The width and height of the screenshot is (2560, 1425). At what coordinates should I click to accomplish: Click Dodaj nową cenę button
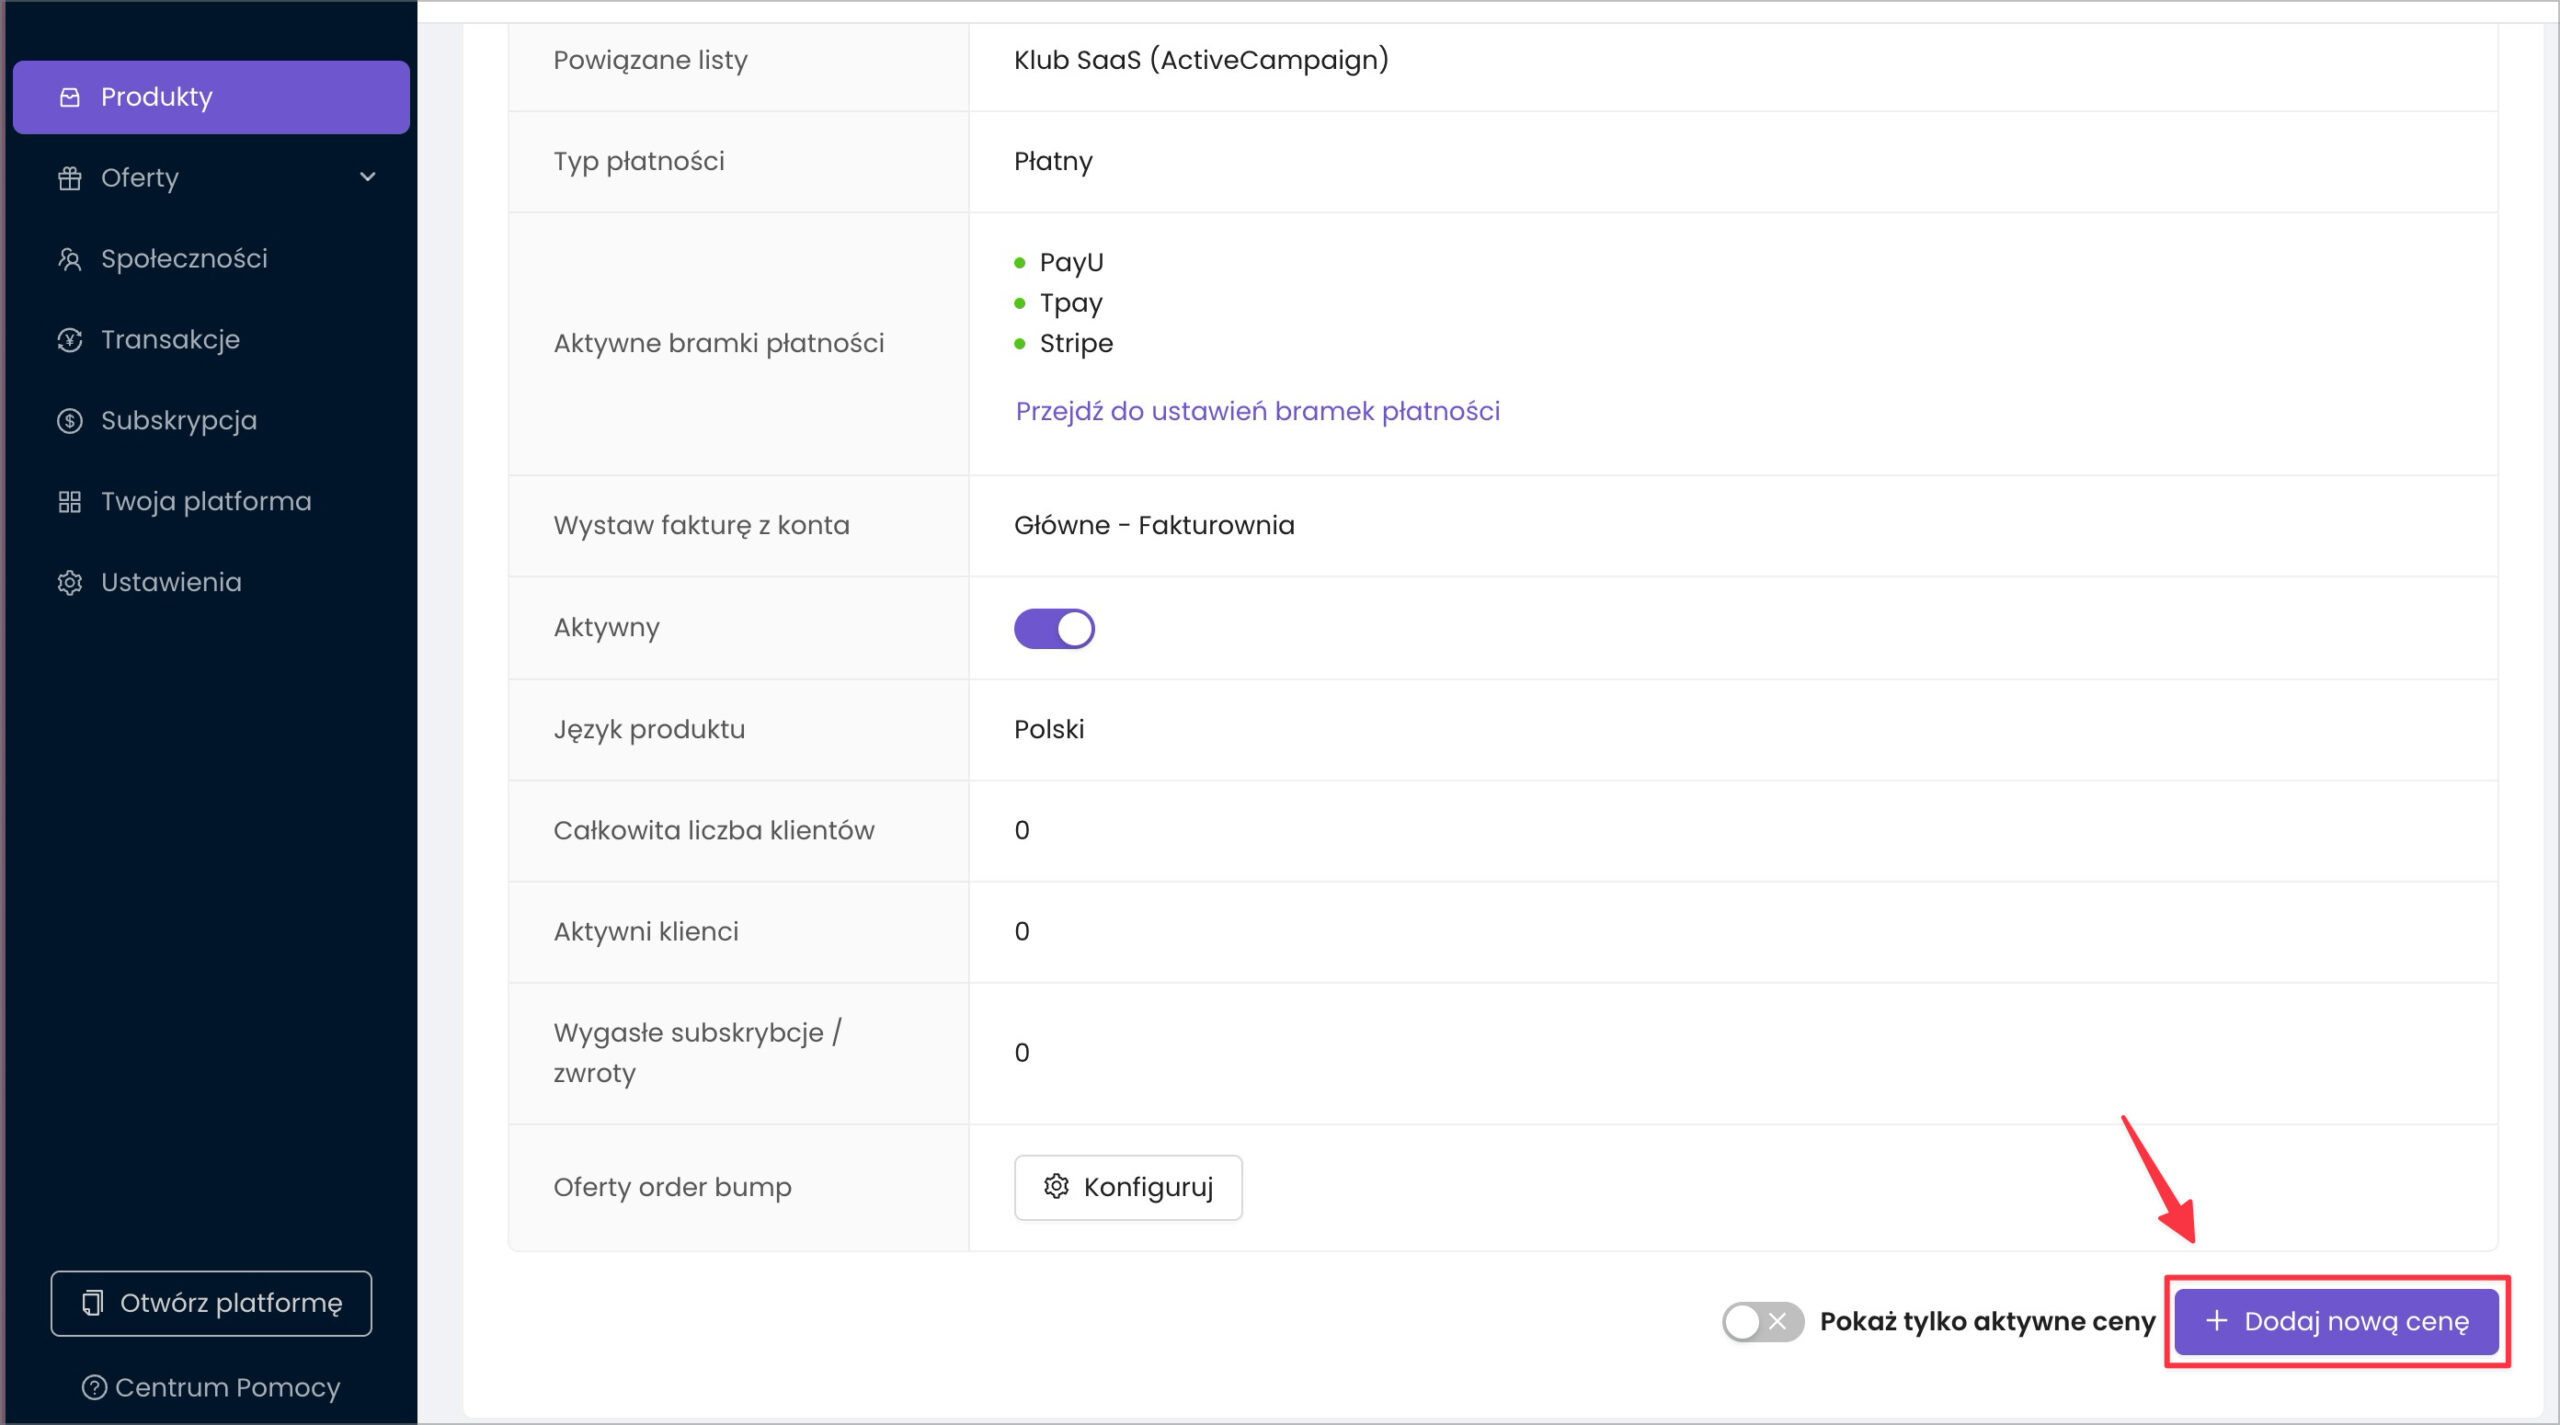2336,1322
